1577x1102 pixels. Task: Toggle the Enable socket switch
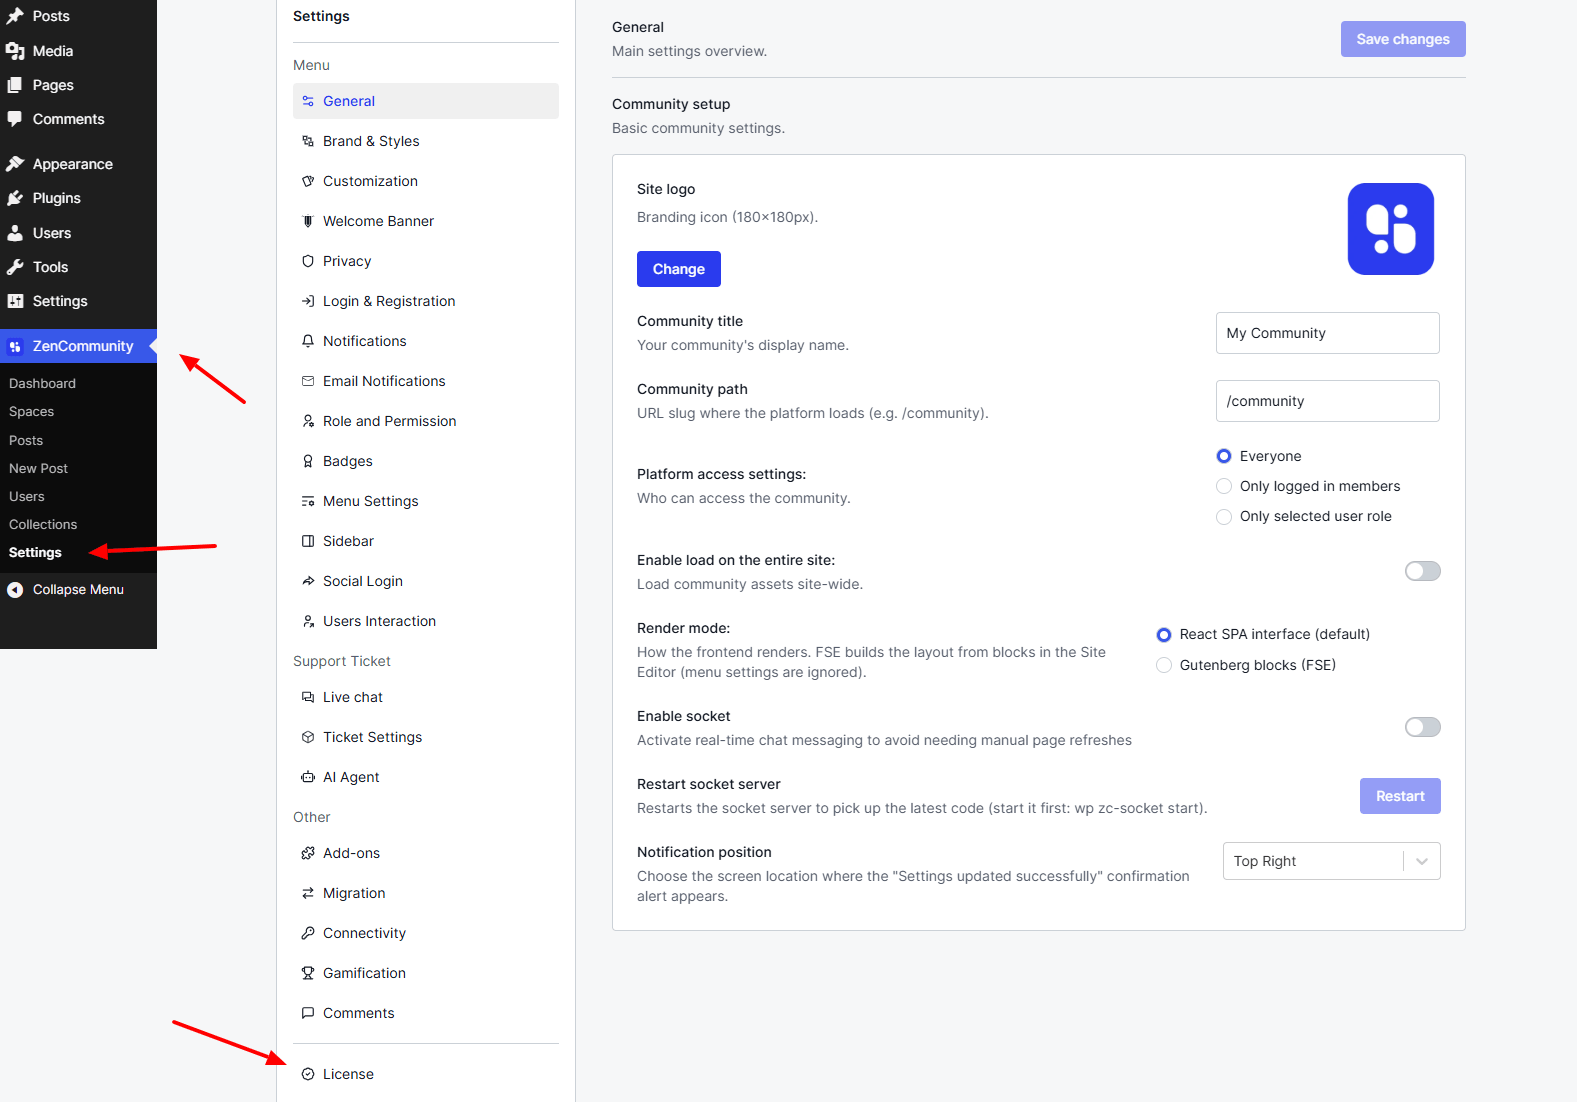pos(1422,727)
